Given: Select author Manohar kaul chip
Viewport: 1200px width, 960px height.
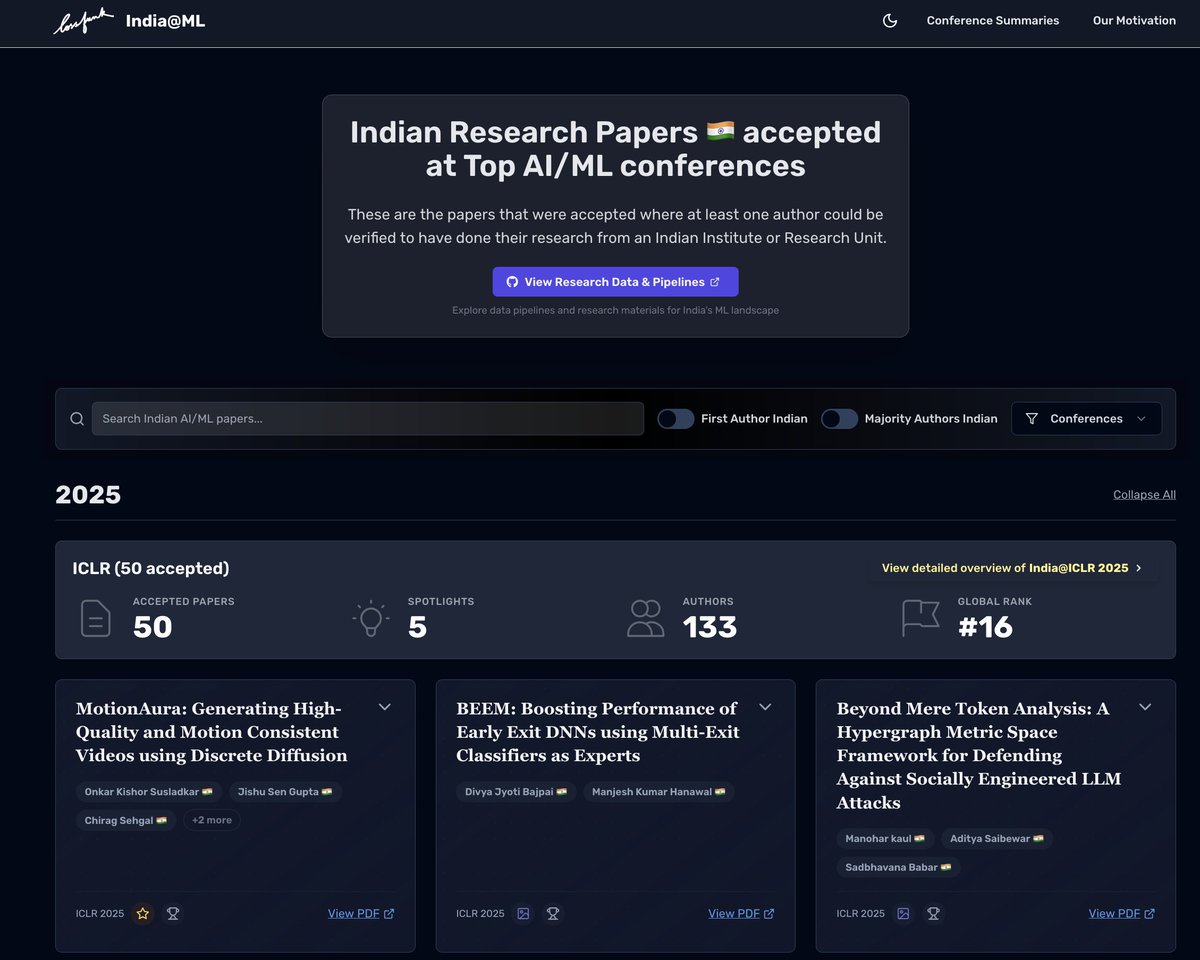Looking at the screenshot, I should (885, 839).
